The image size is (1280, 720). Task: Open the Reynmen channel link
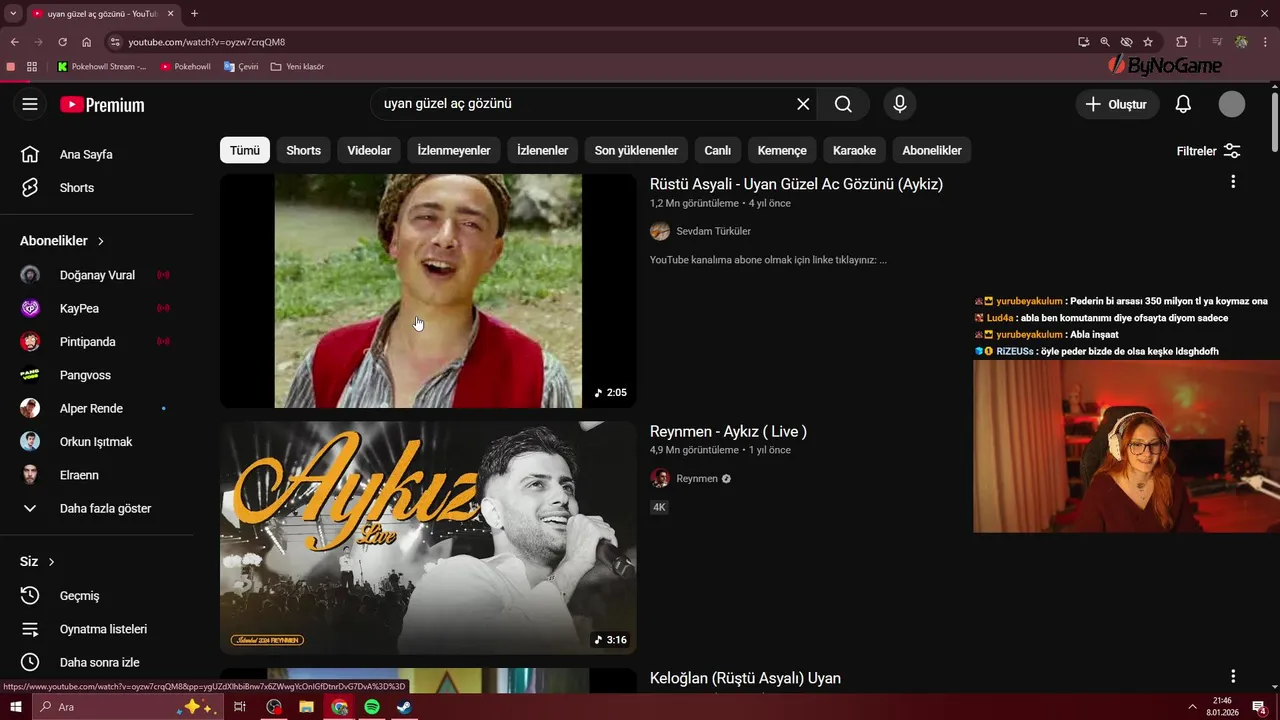[x=697, y=478]
